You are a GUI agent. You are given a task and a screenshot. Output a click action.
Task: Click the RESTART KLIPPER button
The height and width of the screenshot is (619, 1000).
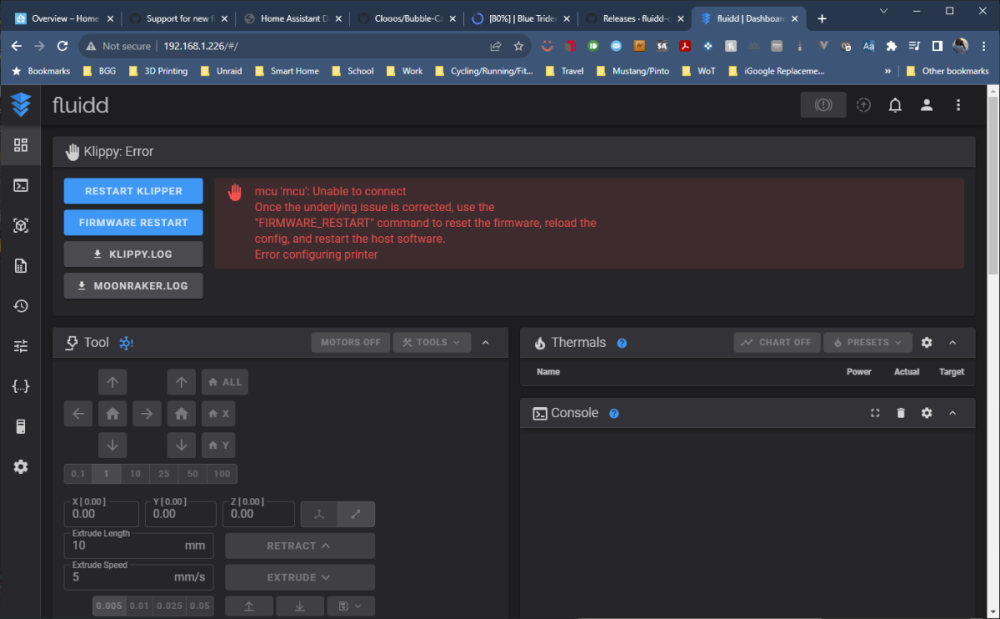[x=133, y=191]
